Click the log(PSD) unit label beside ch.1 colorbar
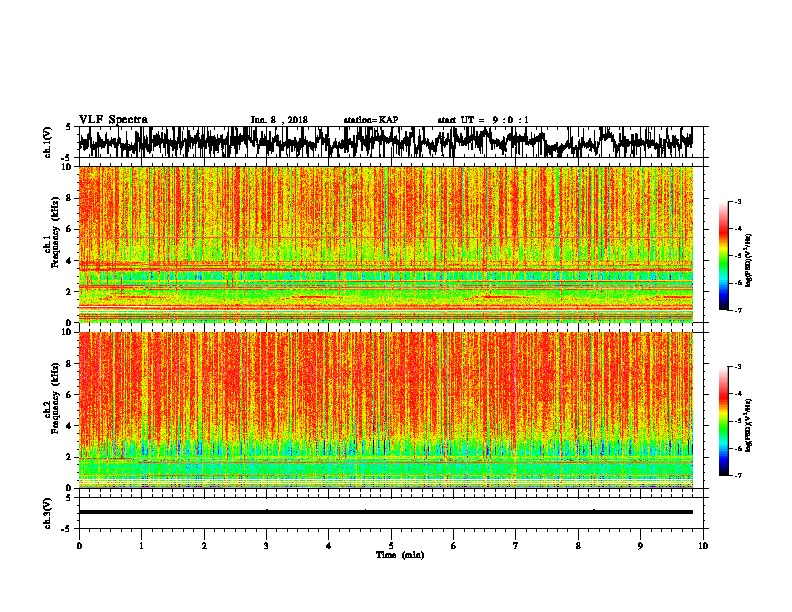 (749, 261)
